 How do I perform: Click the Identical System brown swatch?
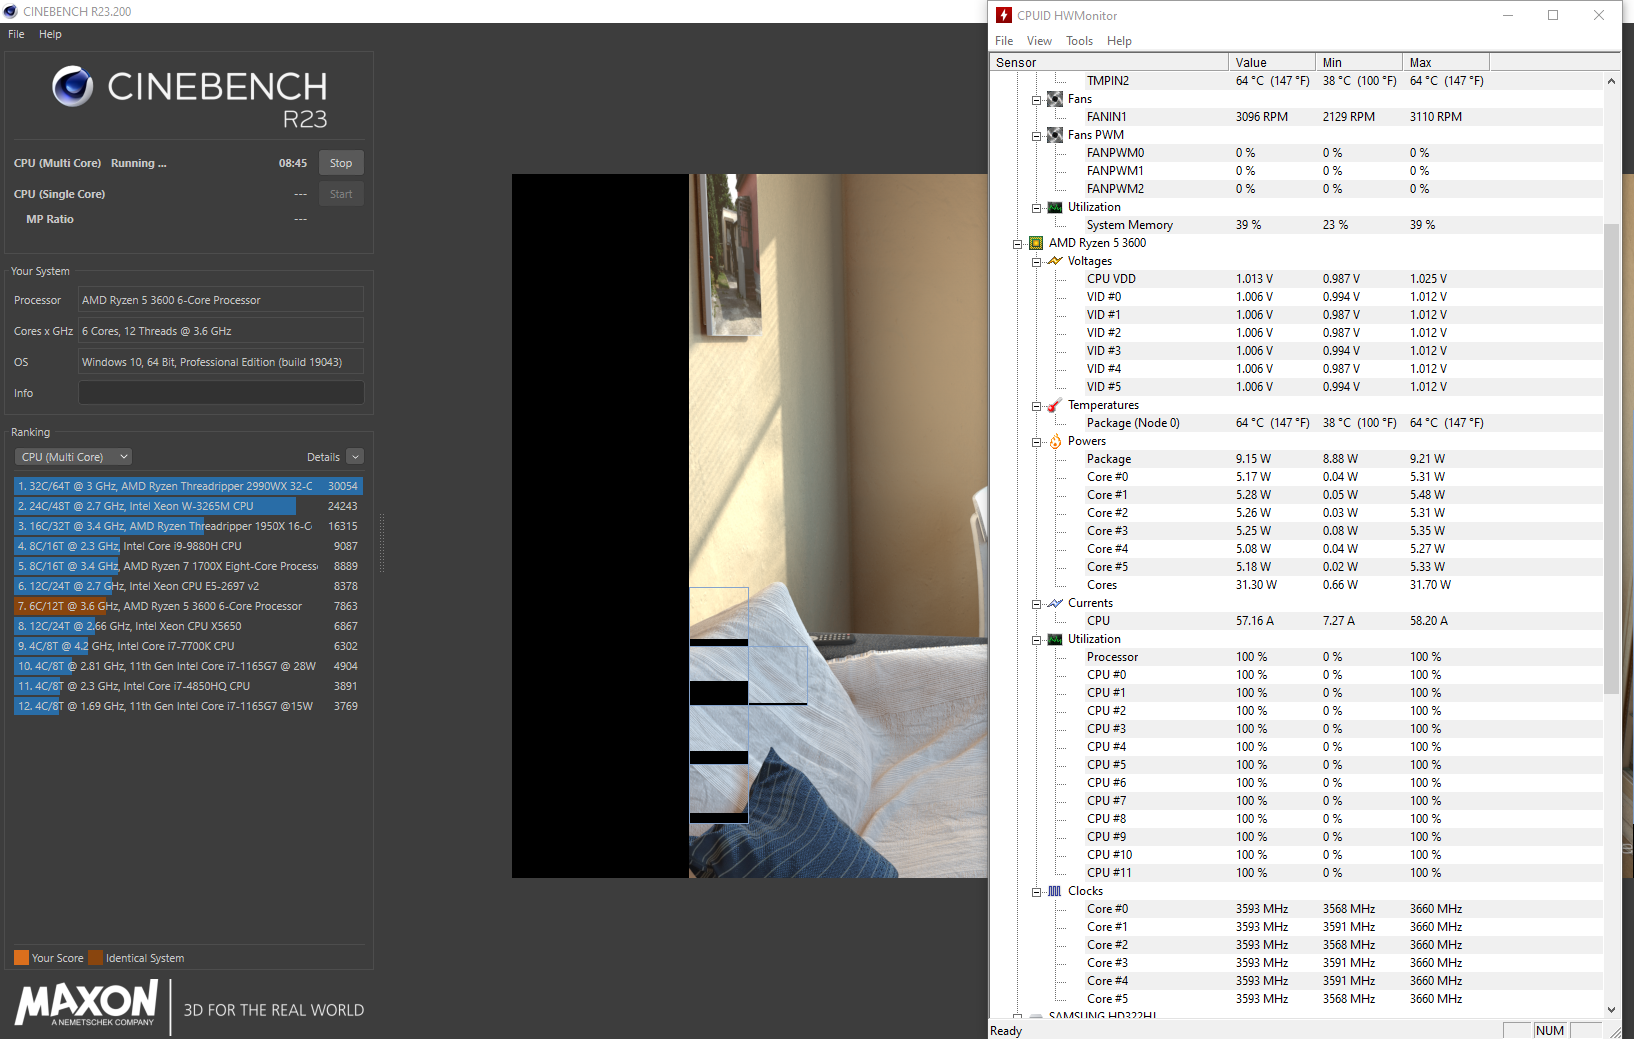coord(95,958)
